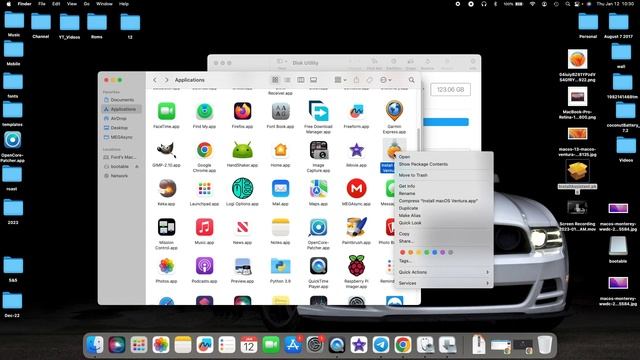Switch Finder to list view

(287, 80)
